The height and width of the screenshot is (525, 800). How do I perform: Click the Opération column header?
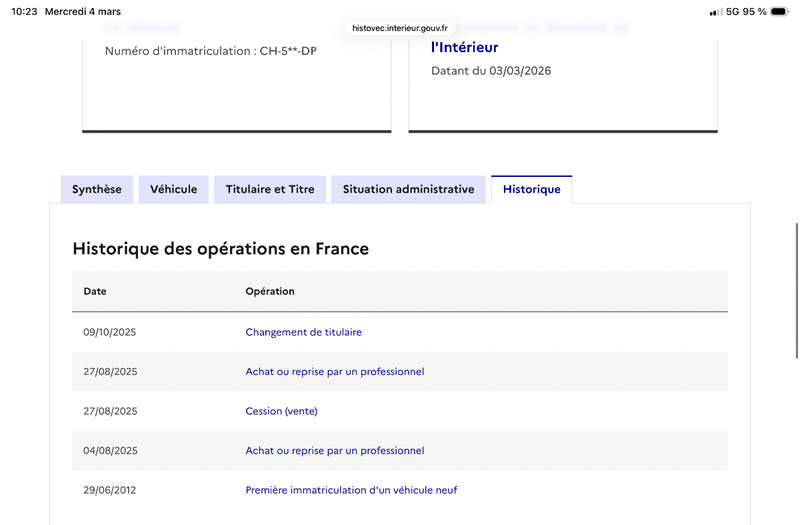click(270, 292)
